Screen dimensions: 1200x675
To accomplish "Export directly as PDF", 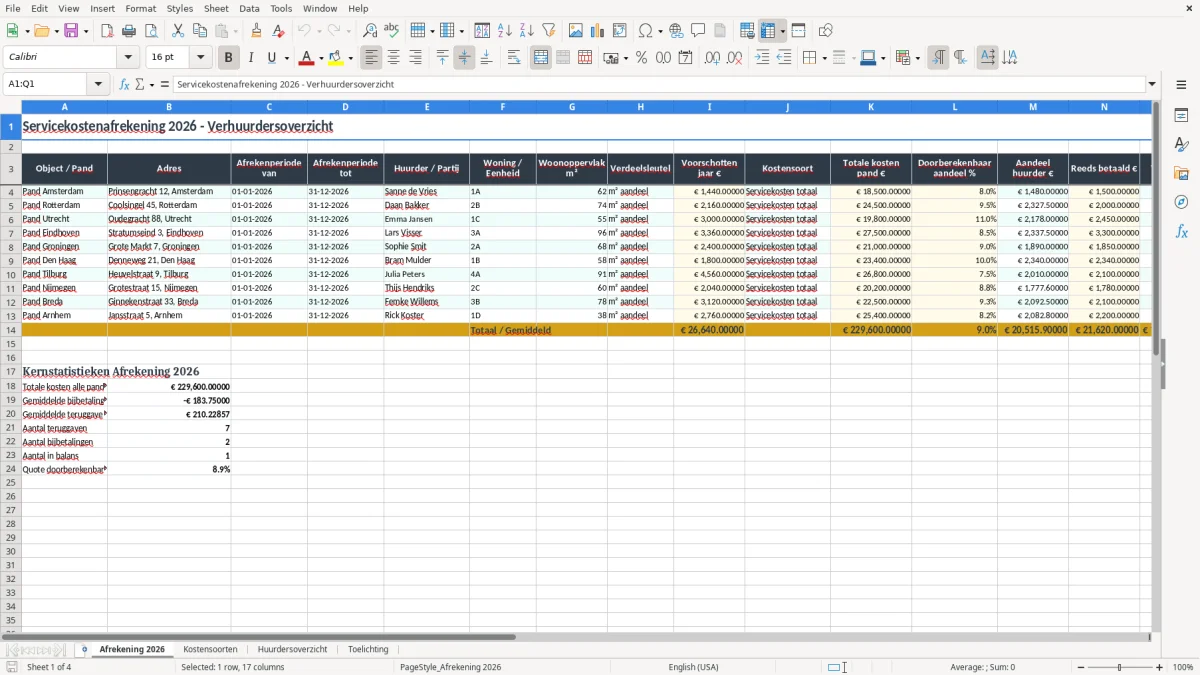I will click(x=107, y=31).
